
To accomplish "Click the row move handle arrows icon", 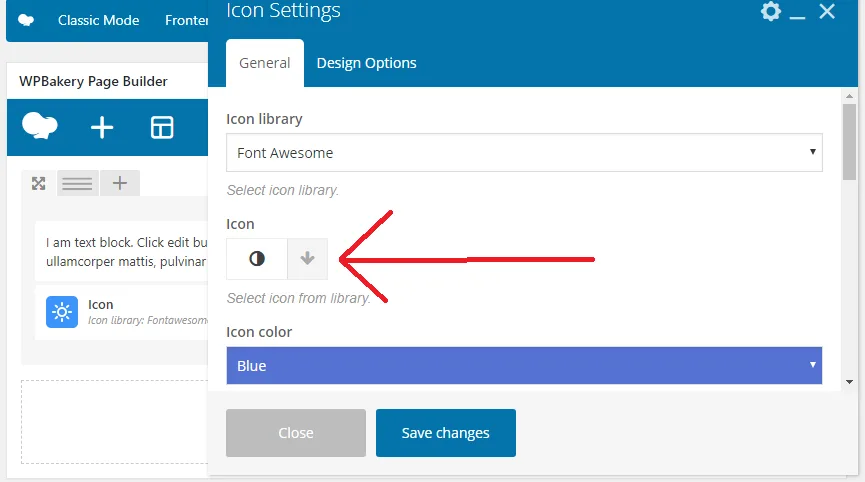I will click(39, 184).
